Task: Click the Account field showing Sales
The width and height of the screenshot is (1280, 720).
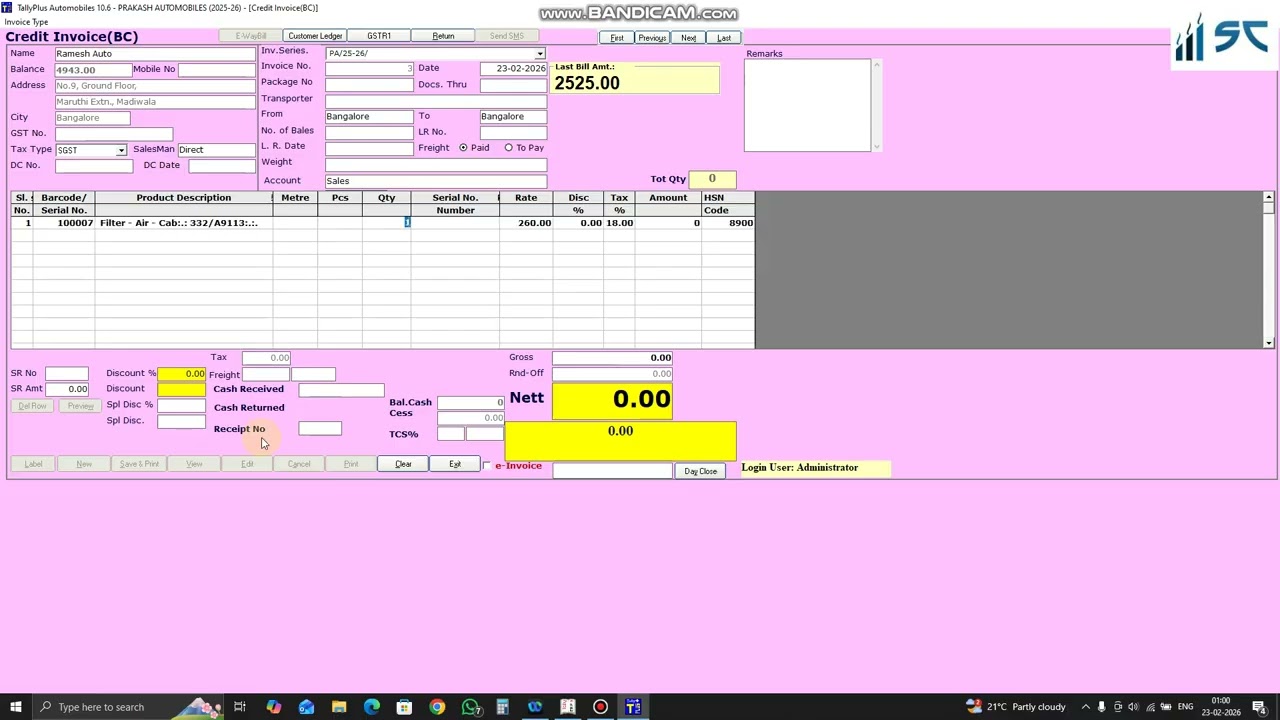Action: tap(436, 182)
